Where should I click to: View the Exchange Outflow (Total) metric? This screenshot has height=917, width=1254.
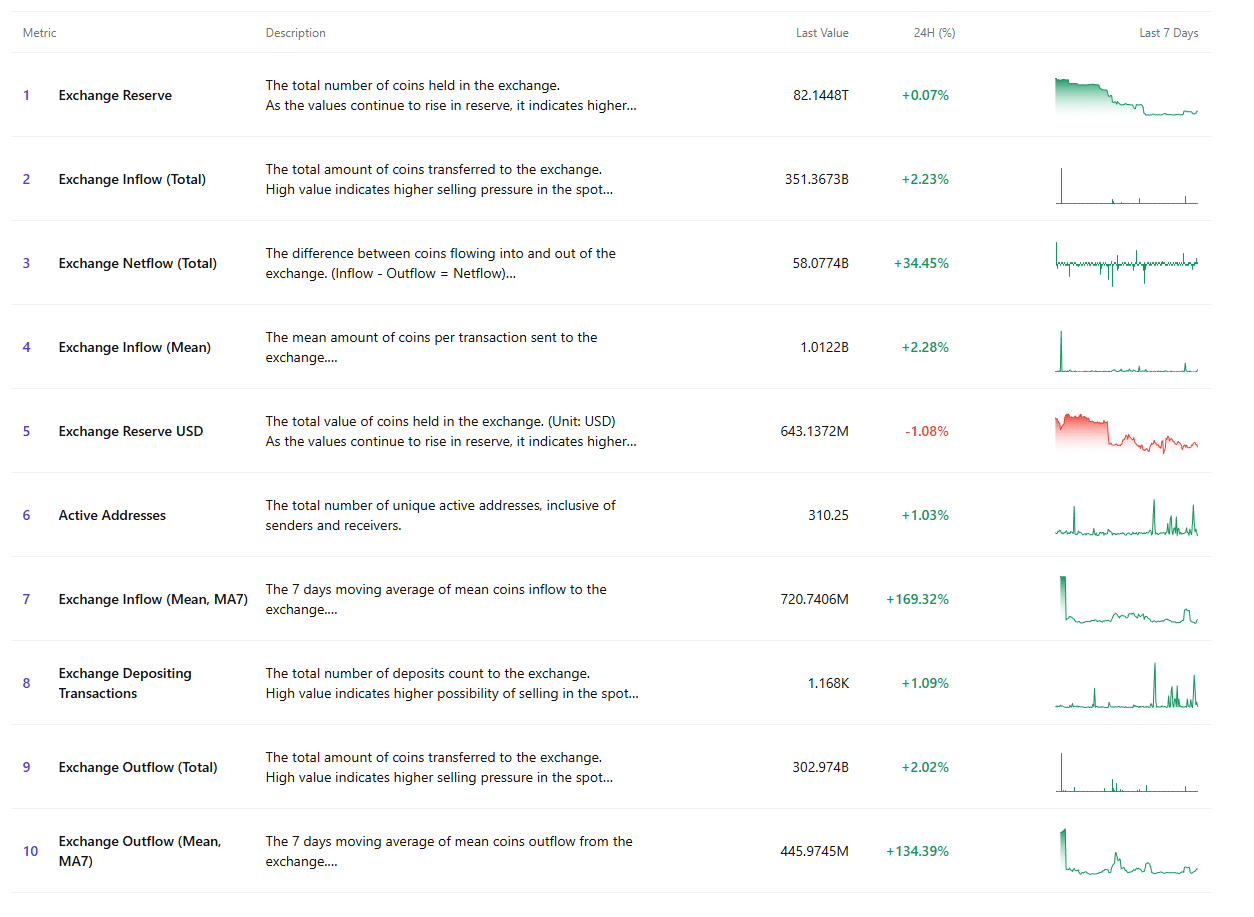138,767
